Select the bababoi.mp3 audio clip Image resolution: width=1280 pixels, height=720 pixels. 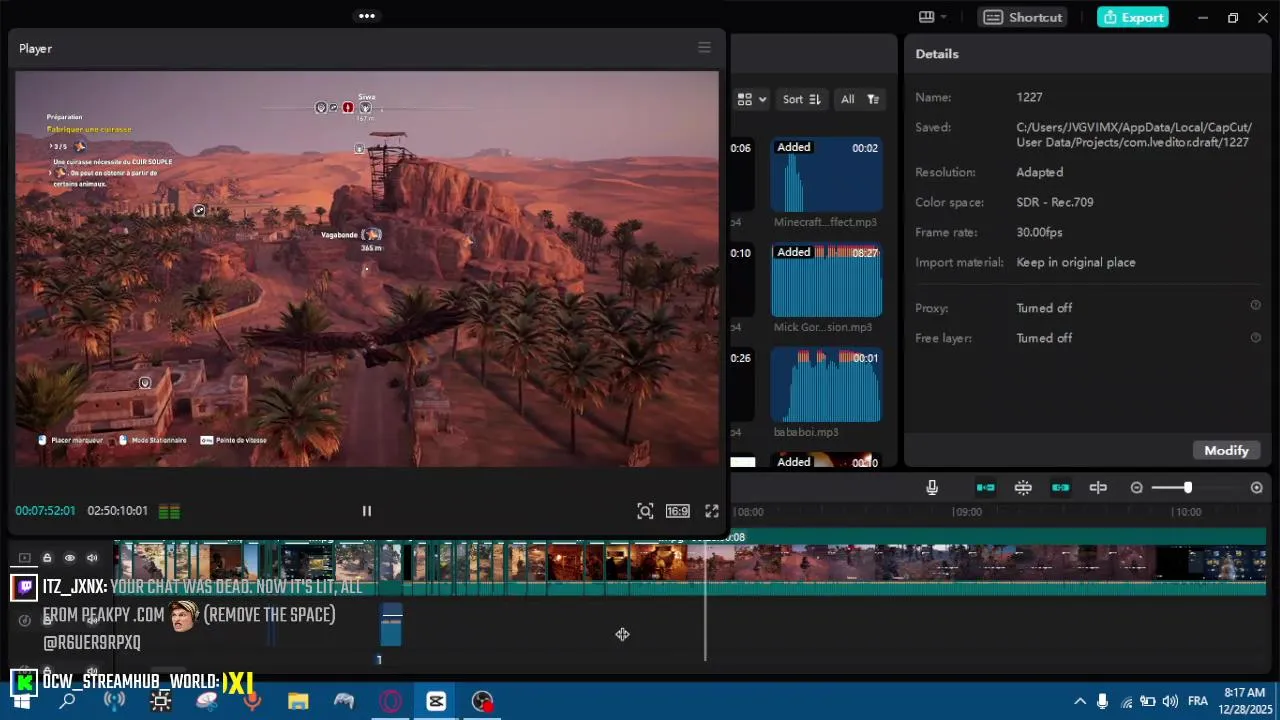pos(826,386)
